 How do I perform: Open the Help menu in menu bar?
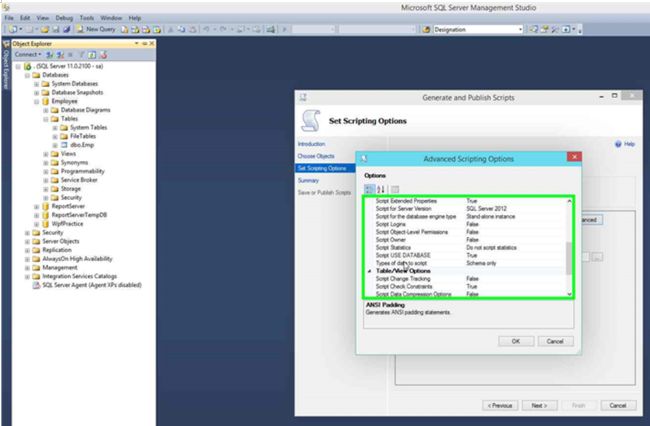(135, 18)
